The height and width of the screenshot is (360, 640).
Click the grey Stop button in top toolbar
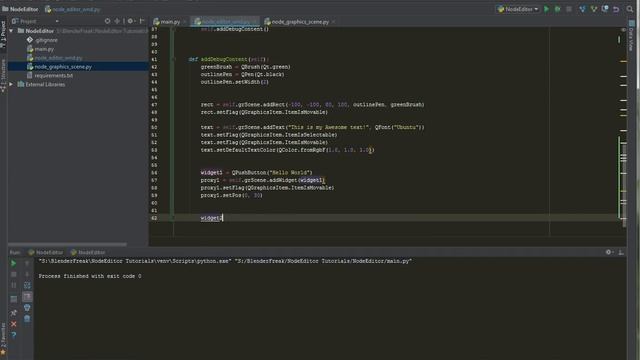(569, 9)
